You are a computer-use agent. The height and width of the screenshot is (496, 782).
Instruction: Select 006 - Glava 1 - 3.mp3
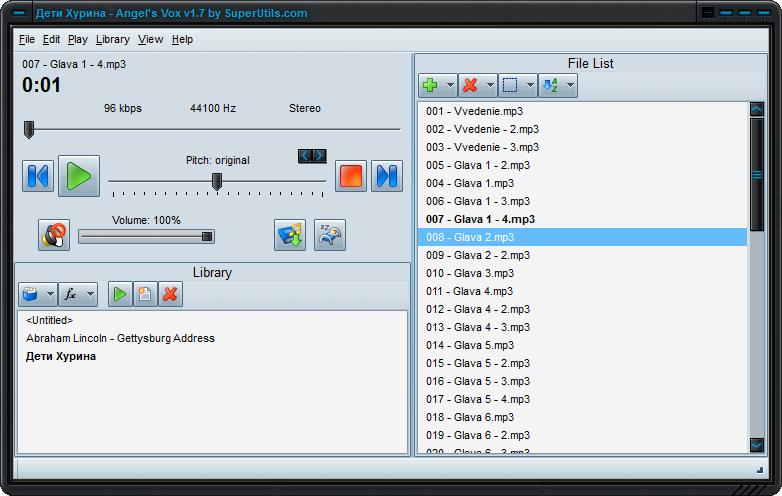coord(582,201)
